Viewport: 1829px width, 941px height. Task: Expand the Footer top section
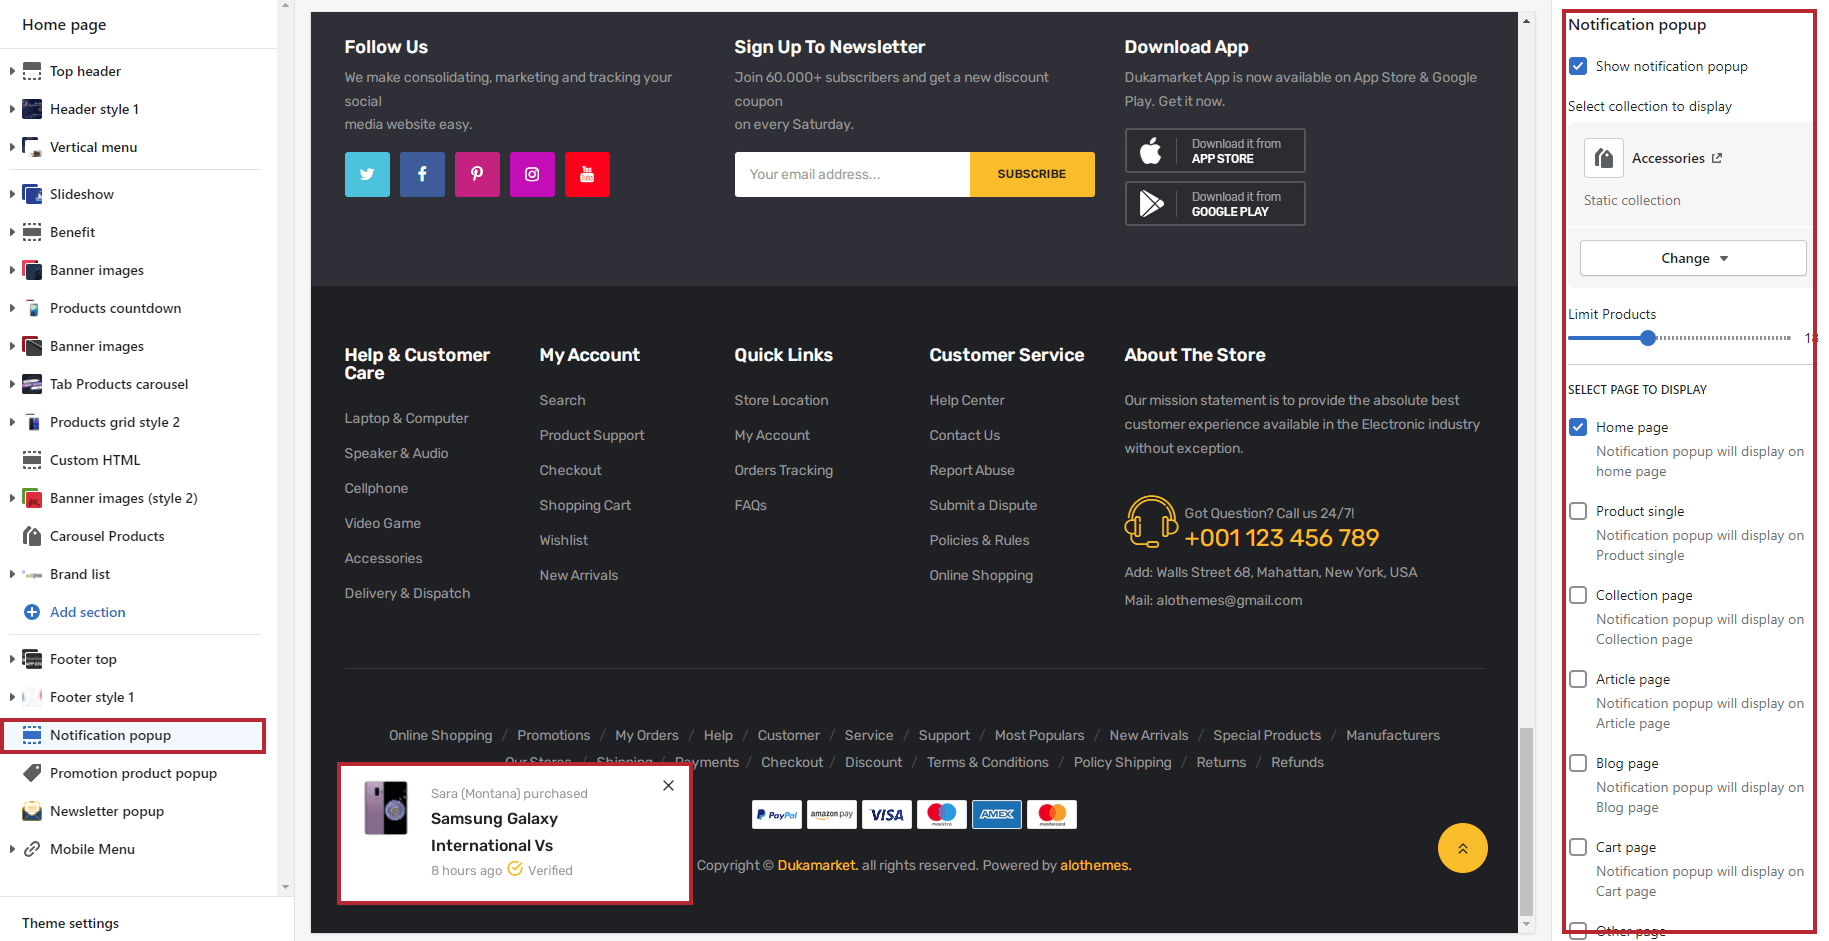pos(12,659)
